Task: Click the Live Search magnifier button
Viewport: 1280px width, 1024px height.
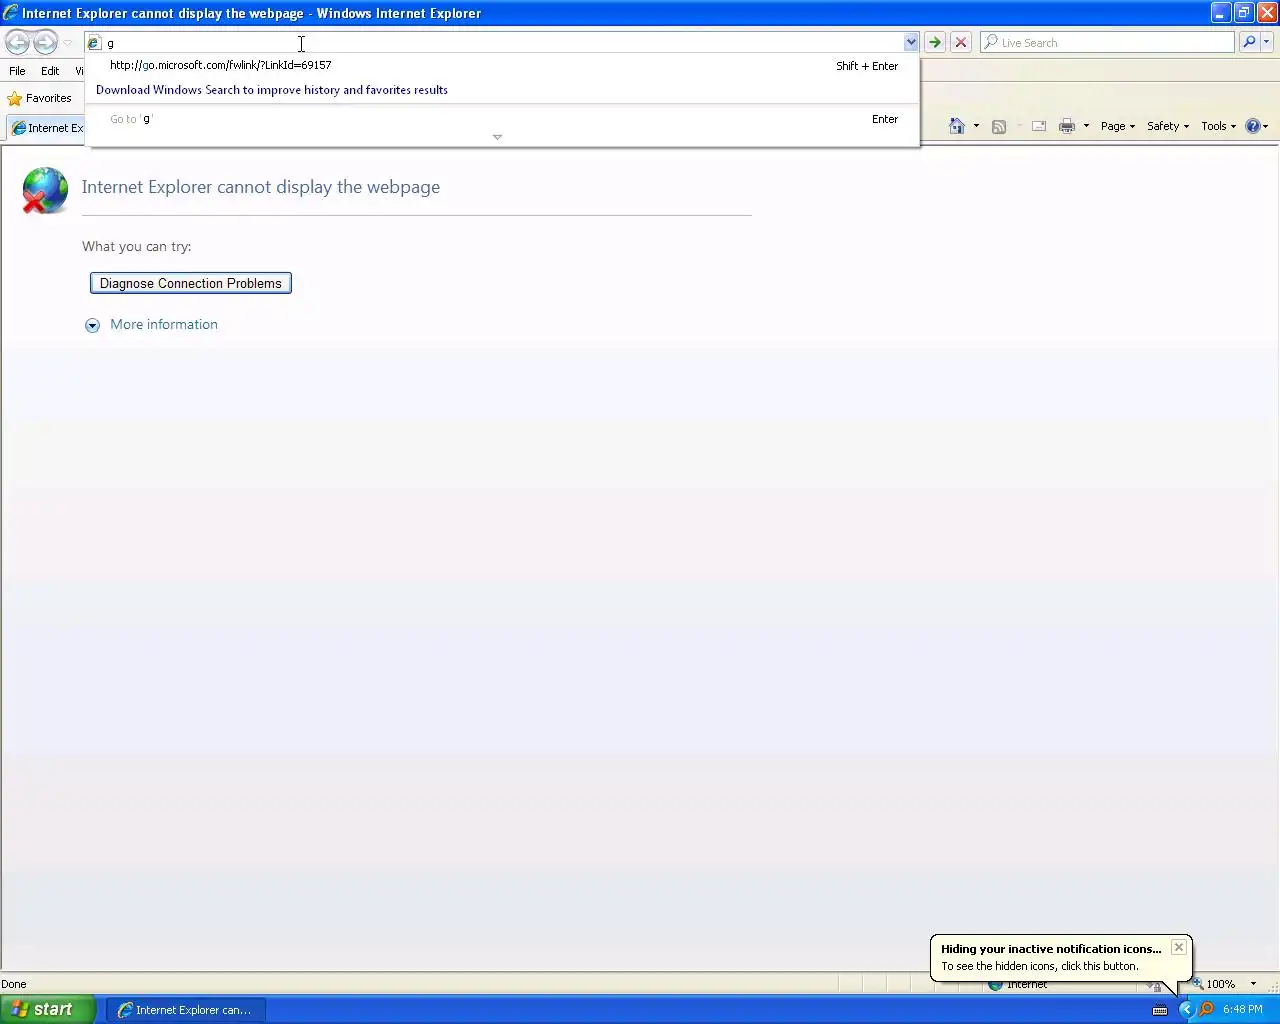Action: 1249,42
